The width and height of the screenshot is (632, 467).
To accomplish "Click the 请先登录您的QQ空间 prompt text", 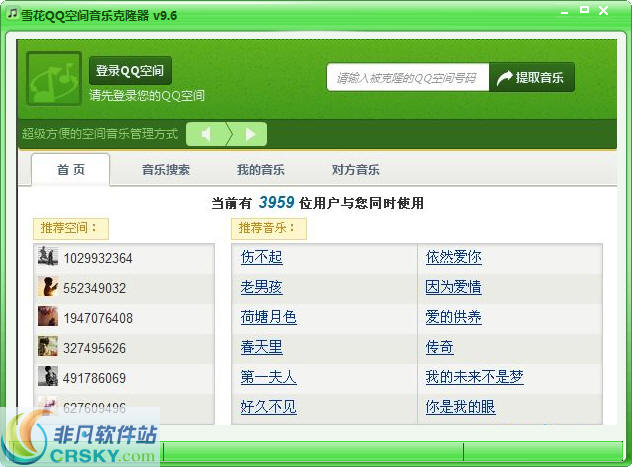I will coord(147,95).
